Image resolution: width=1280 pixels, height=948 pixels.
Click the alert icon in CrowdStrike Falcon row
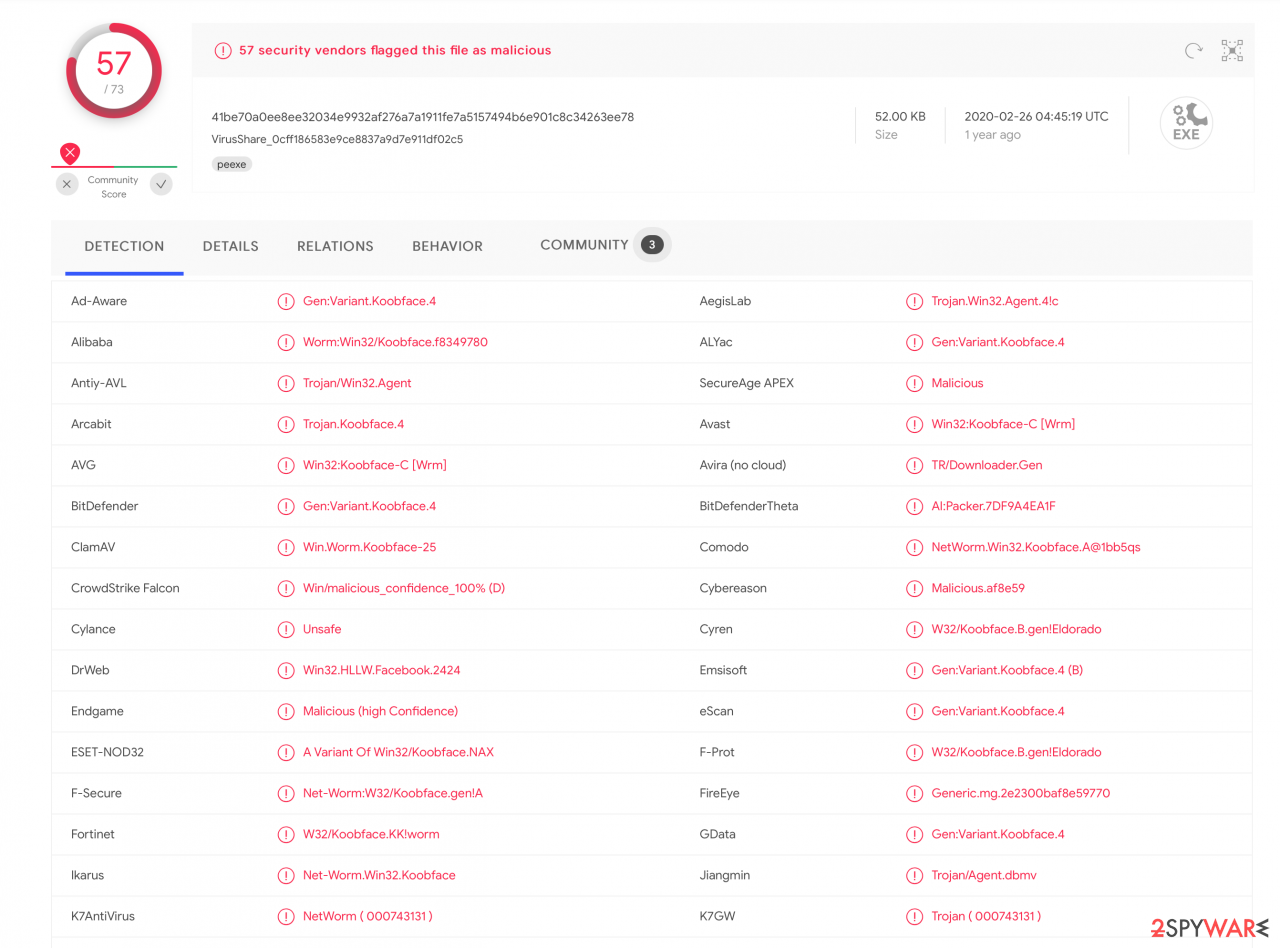286,588
